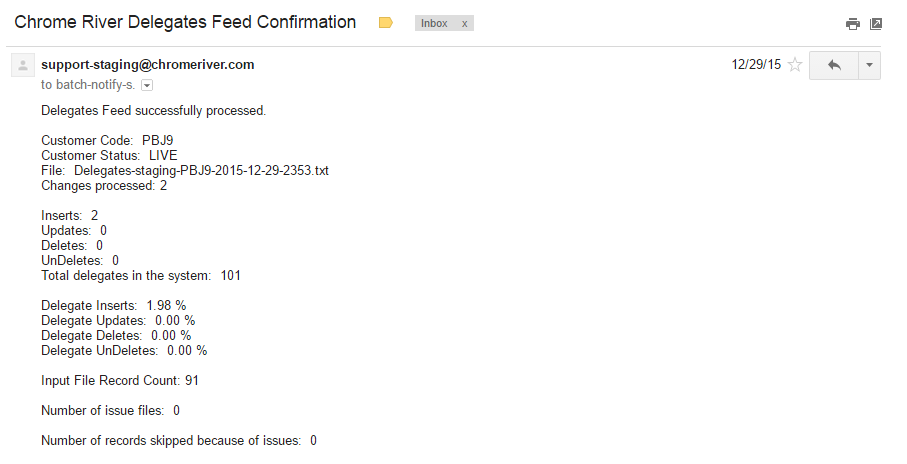
Task: Click the Number of issue files line
Action: 110,410
